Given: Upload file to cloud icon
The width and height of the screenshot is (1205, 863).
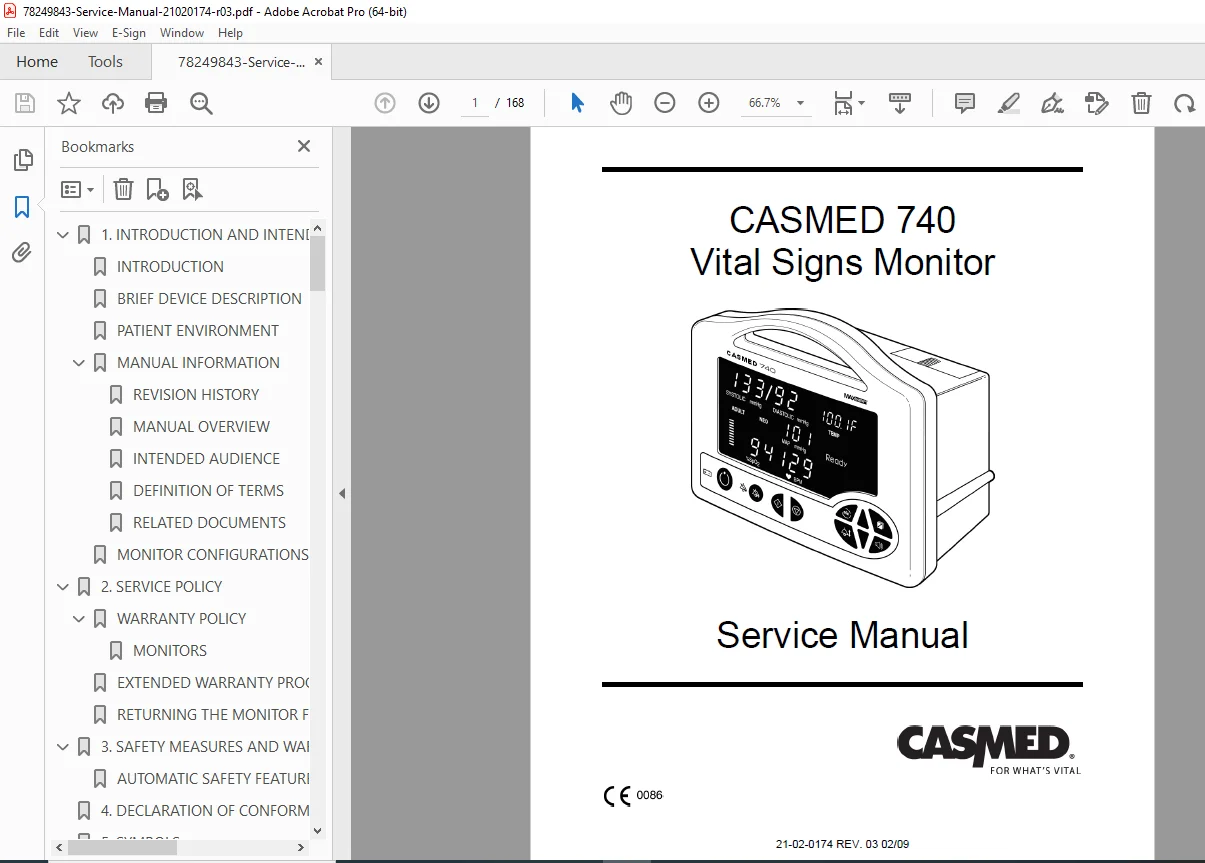Looking at the screenshot, I should (x=113, y=103).
